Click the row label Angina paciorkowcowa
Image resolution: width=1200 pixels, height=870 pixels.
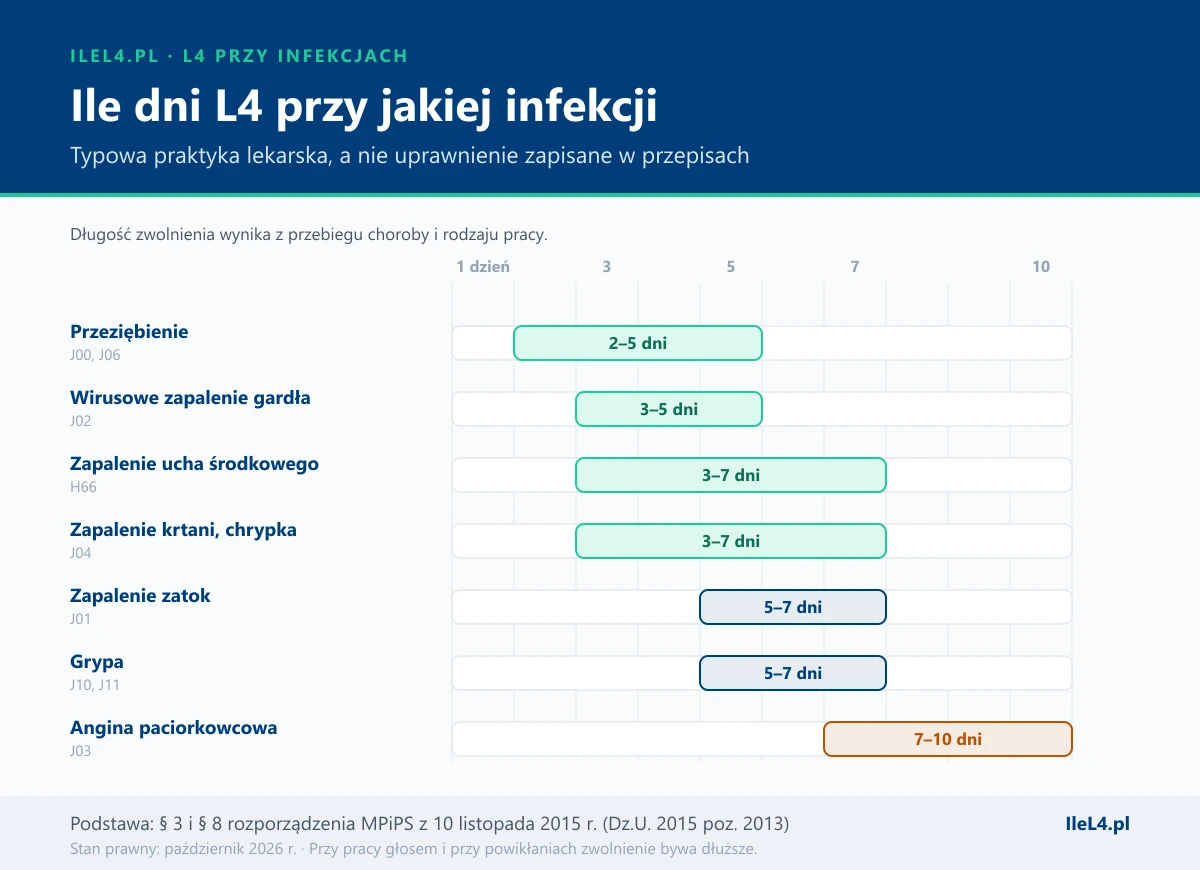click(174, 728)
